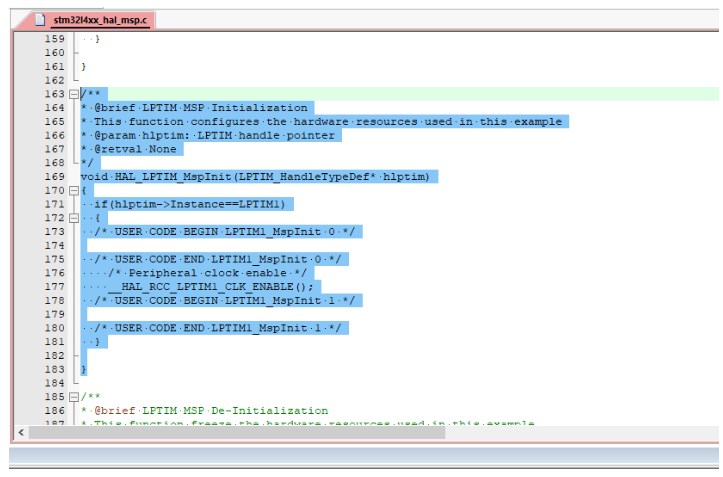
Task: Click 'USER CODE END LPTIM1_MspInit 1' comment
Action: (x=218, y=328)
